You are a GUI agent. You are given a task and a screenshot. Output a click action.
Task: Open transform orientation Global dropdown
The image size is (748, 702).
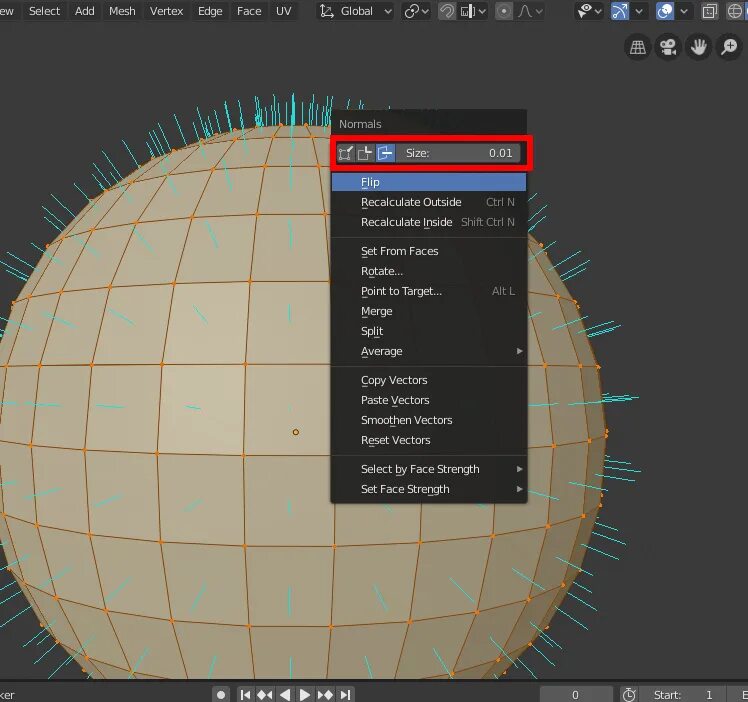pyautogui.click(x=355, y=11)
